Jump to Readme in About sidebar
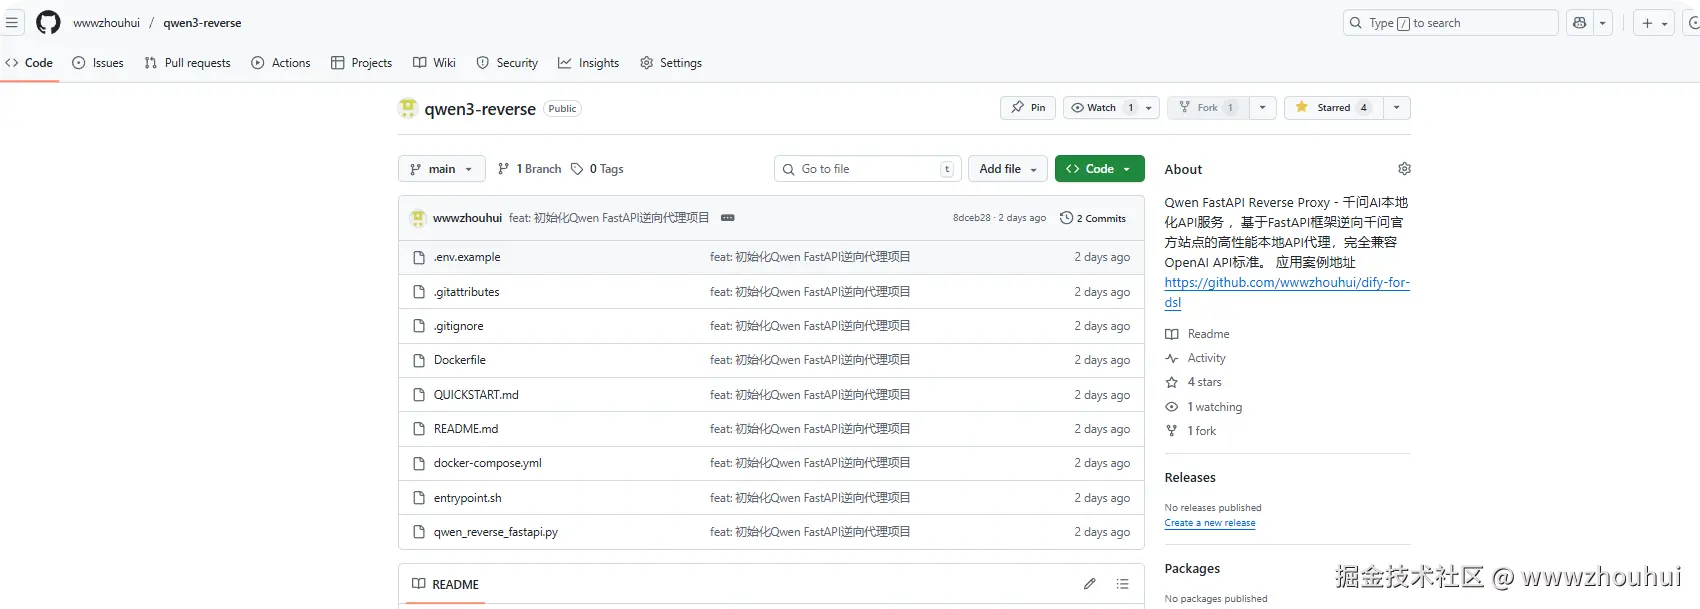This screenshot has height=609, width=1700. (1197, 334)
